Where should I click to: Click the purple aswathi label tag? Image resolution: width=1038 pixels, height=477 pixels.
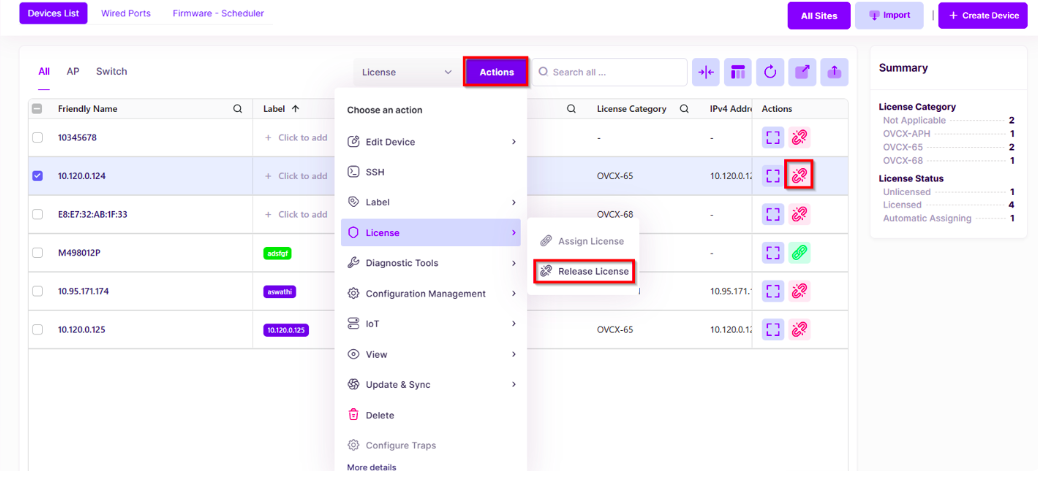(279, 292)
